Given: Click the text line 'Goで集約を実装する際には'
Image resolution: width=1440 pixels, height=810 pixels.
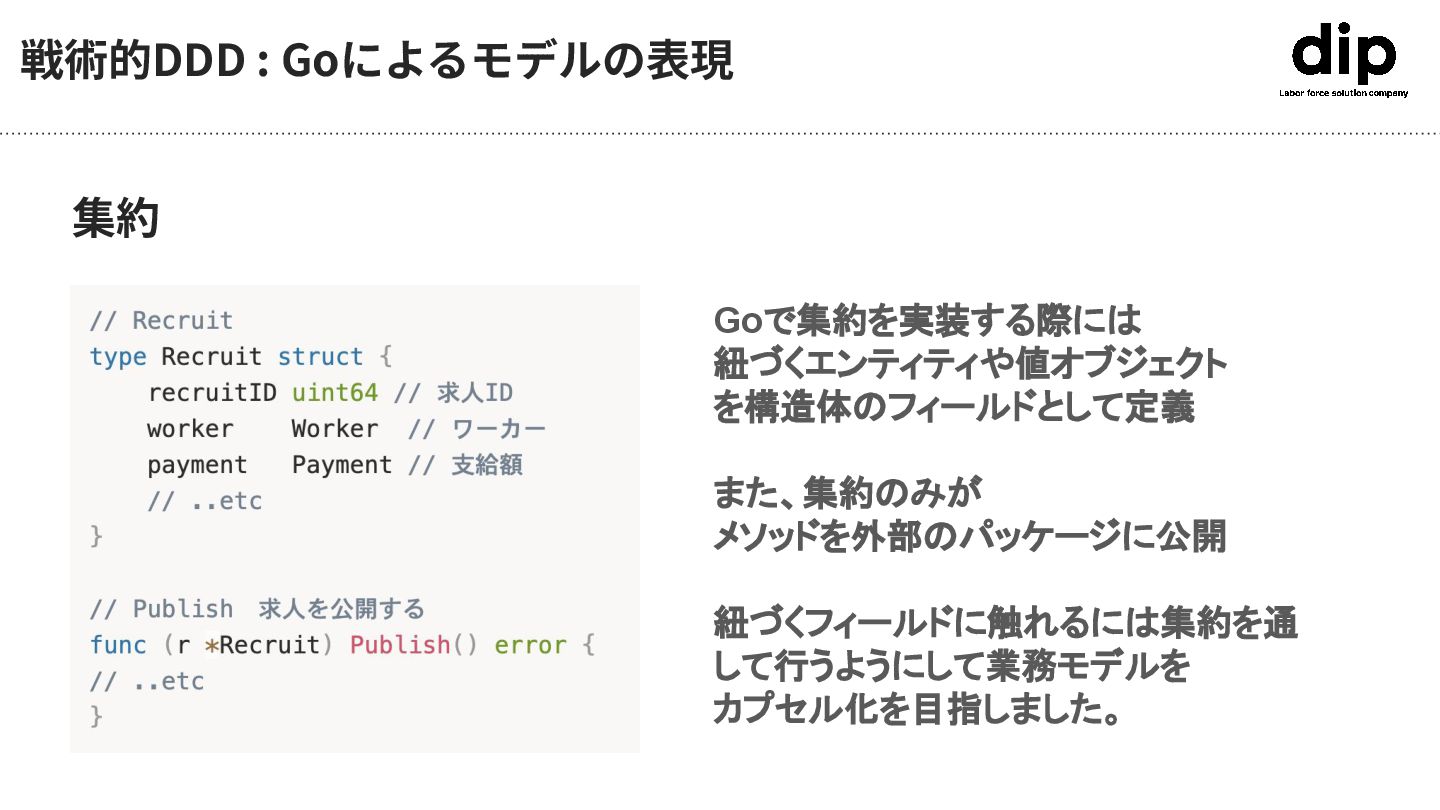Looking at the screenshot, I should click(927, 322).
